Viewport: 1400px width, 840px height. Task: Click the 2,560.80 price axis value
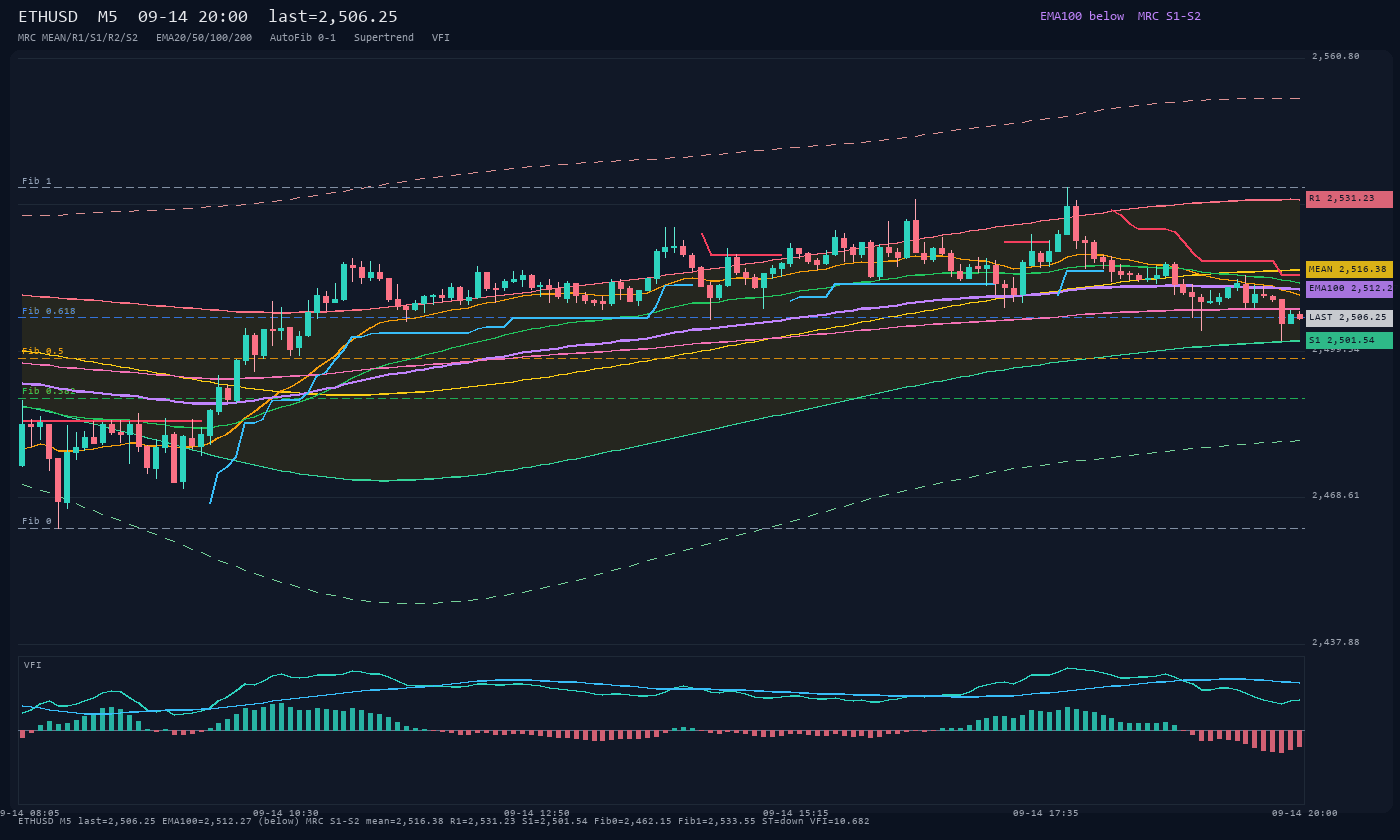[x=1336, y=56]
